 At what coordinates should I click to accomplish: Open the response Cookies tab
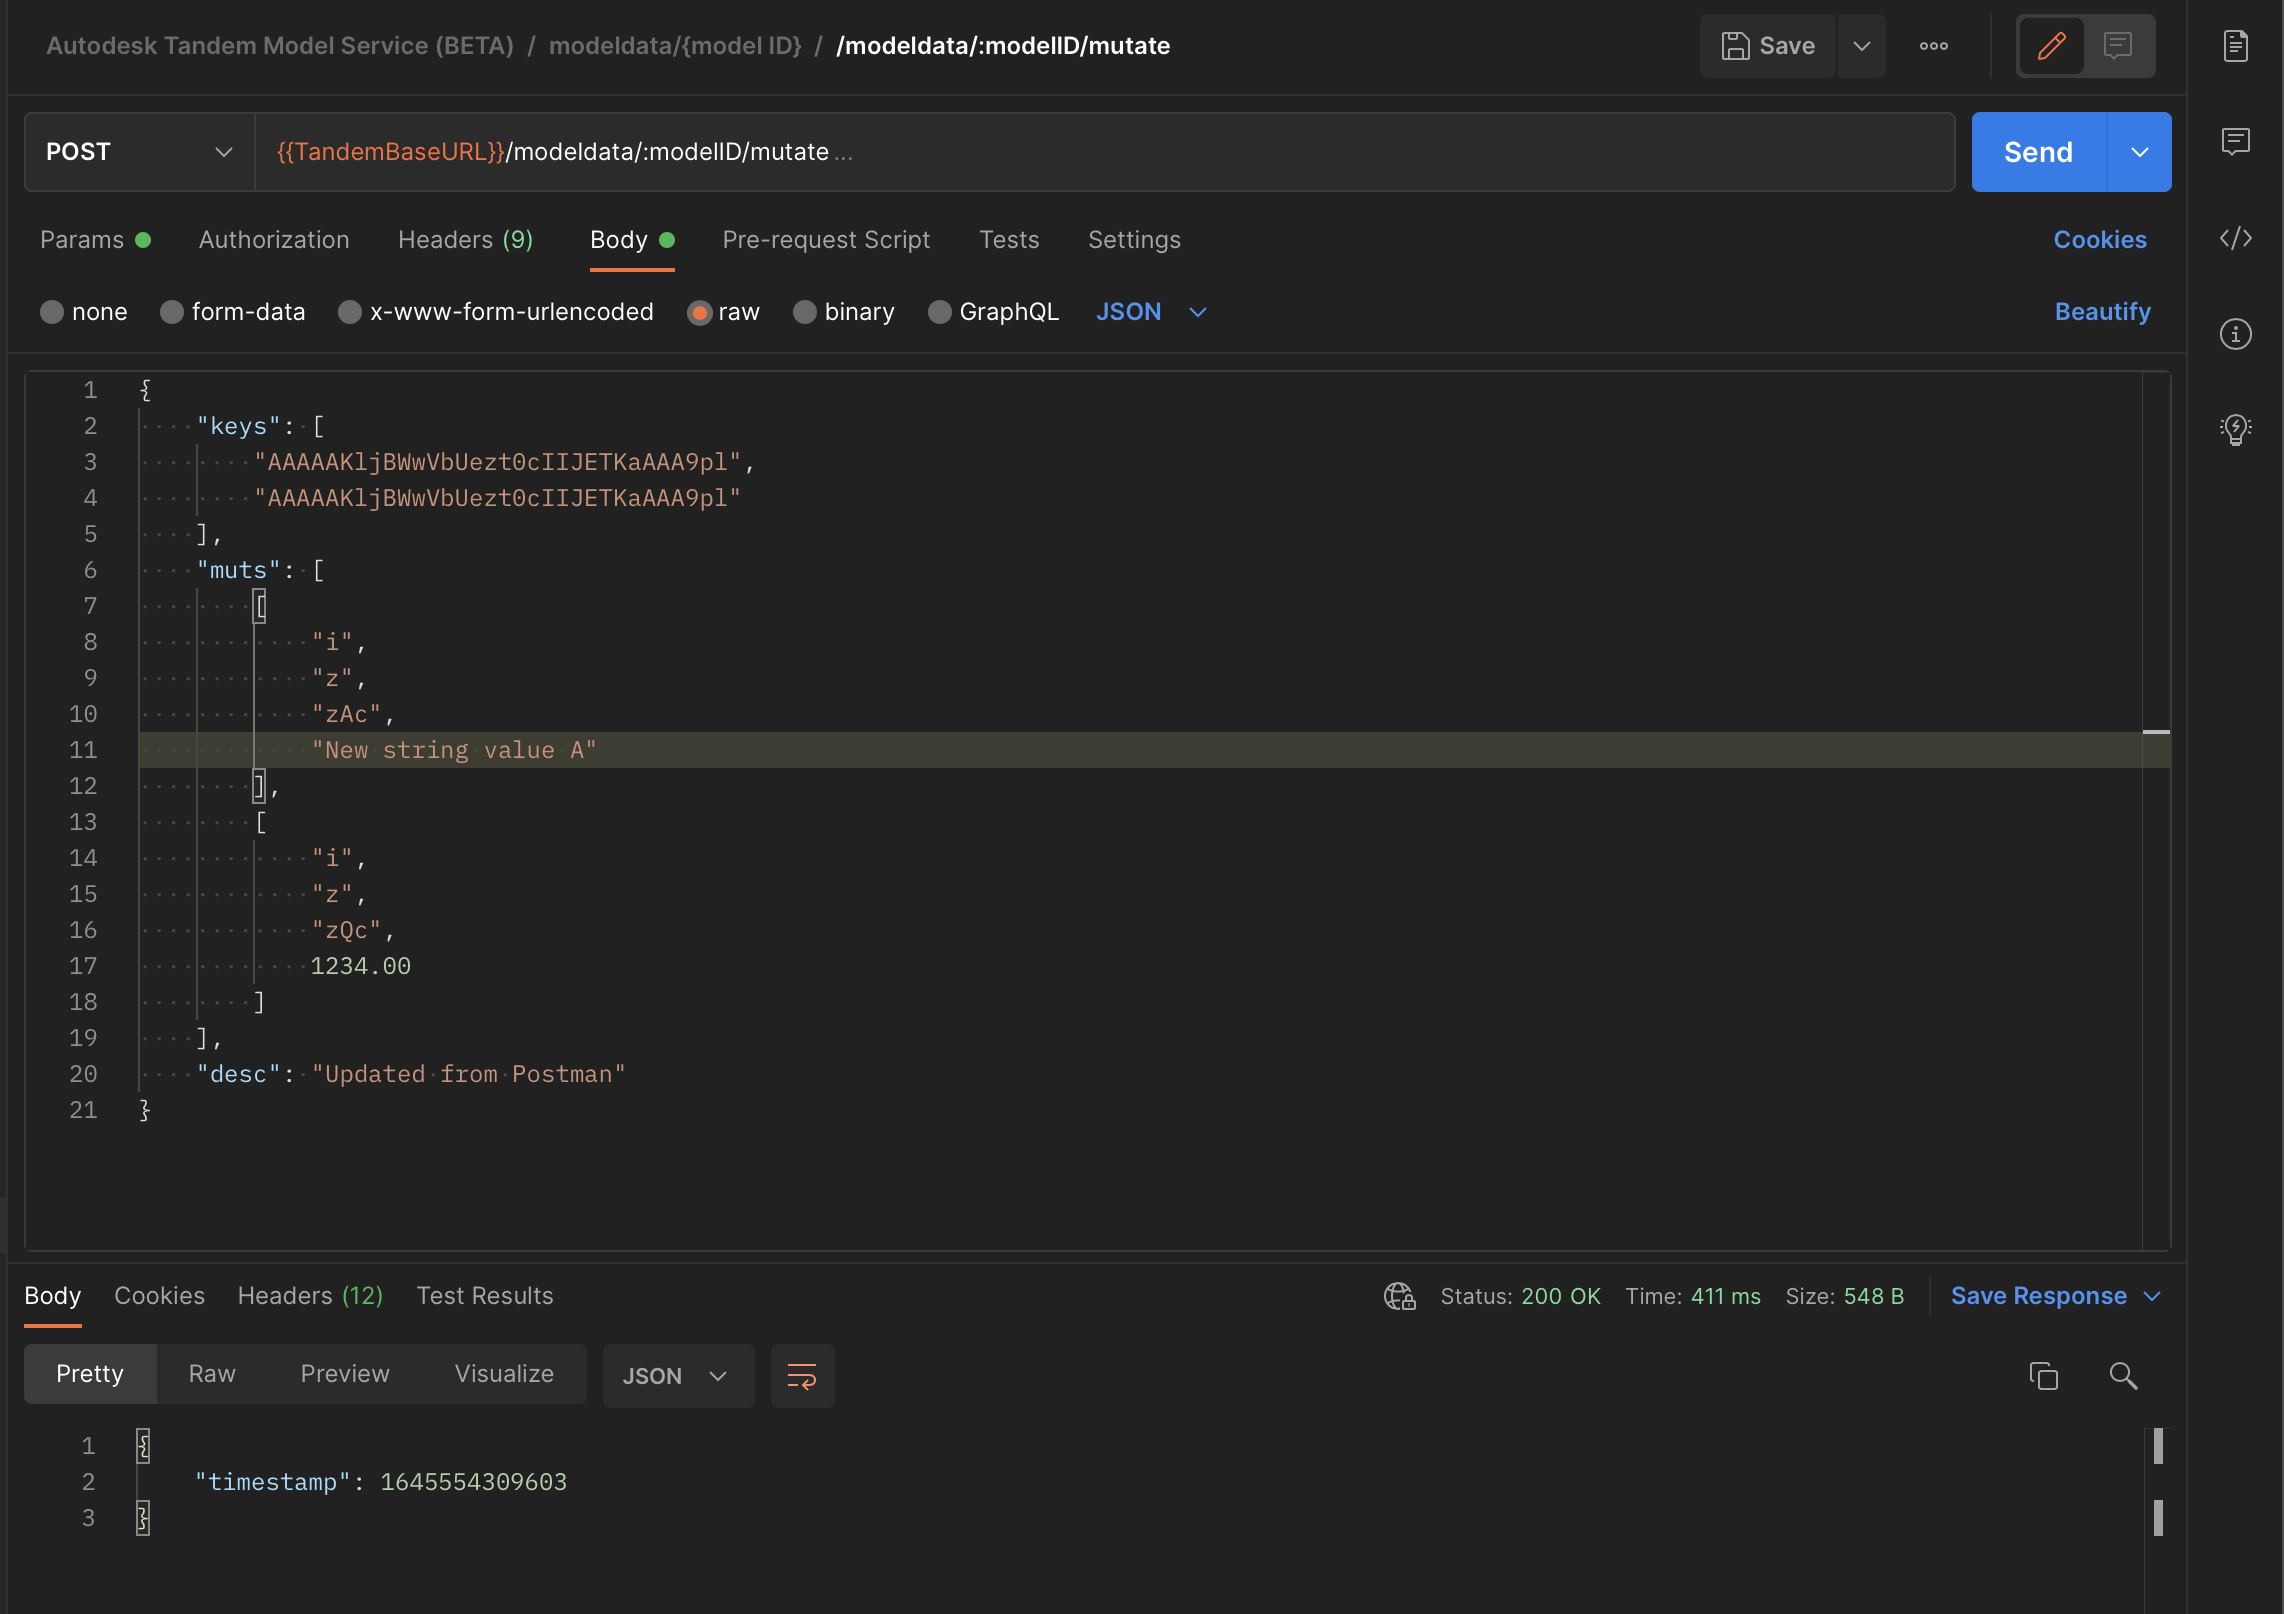tap(159, 1296)
